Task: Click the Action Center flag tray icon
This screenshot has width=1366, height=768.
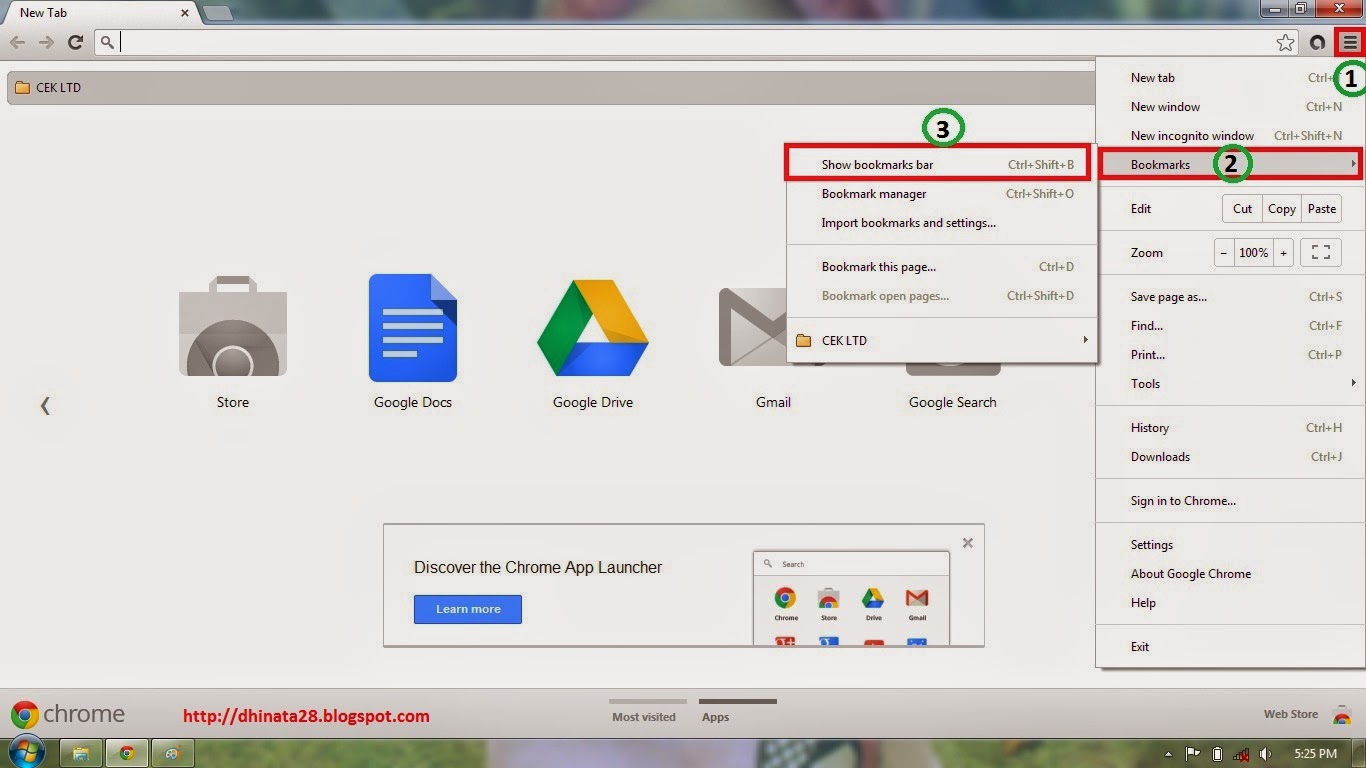Action: click(1193, 753)
